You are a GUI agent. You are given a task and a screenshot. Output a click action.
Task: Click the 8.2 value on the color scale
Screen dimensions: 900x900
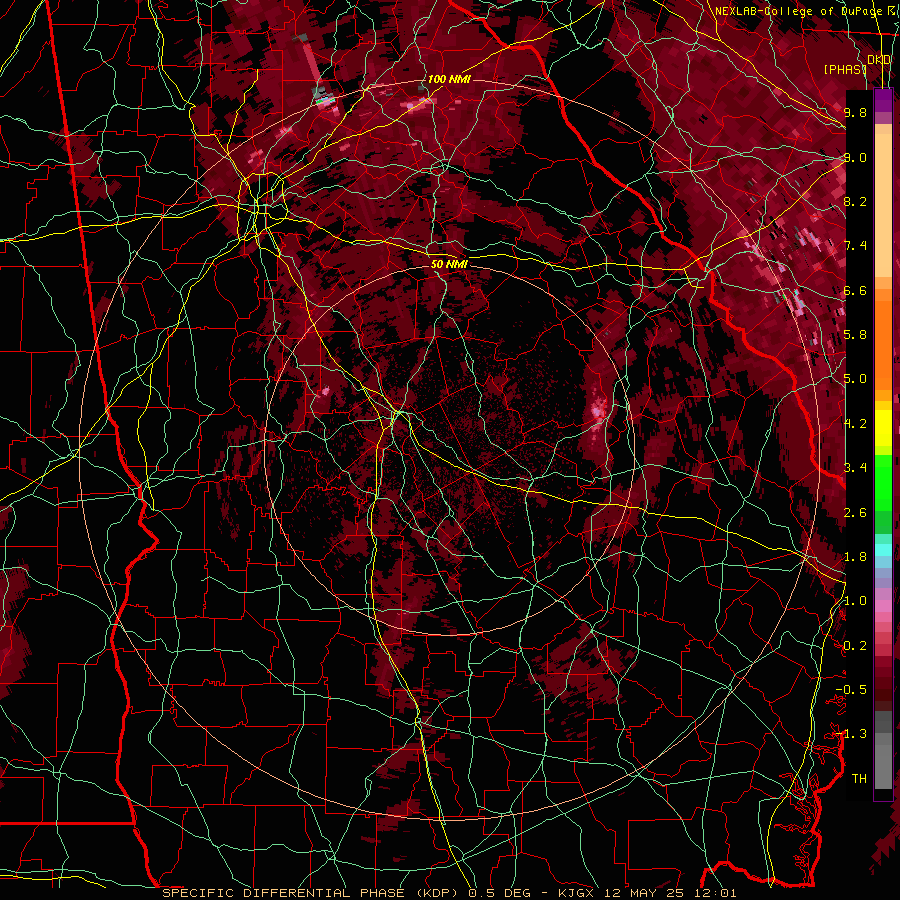click(x=855, y=201)
